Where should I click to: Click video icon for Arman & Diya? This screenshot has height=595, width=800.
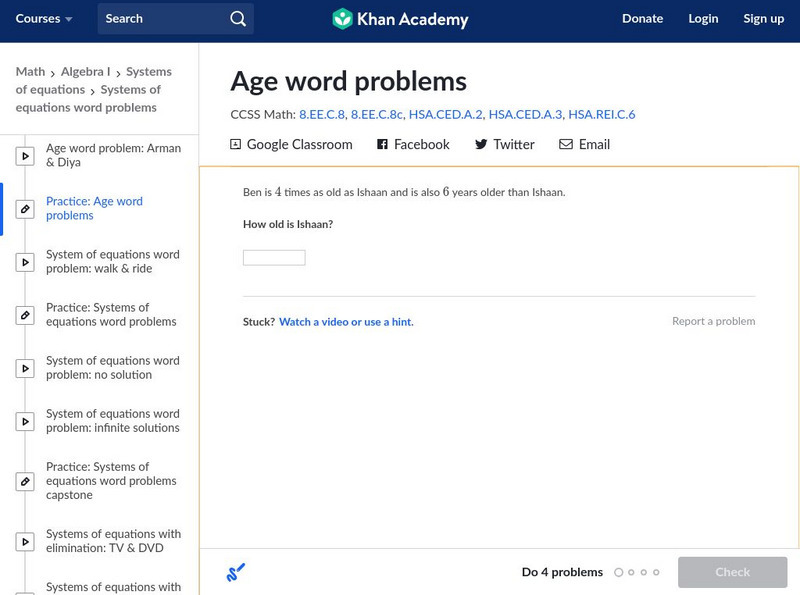pos(25,156)
